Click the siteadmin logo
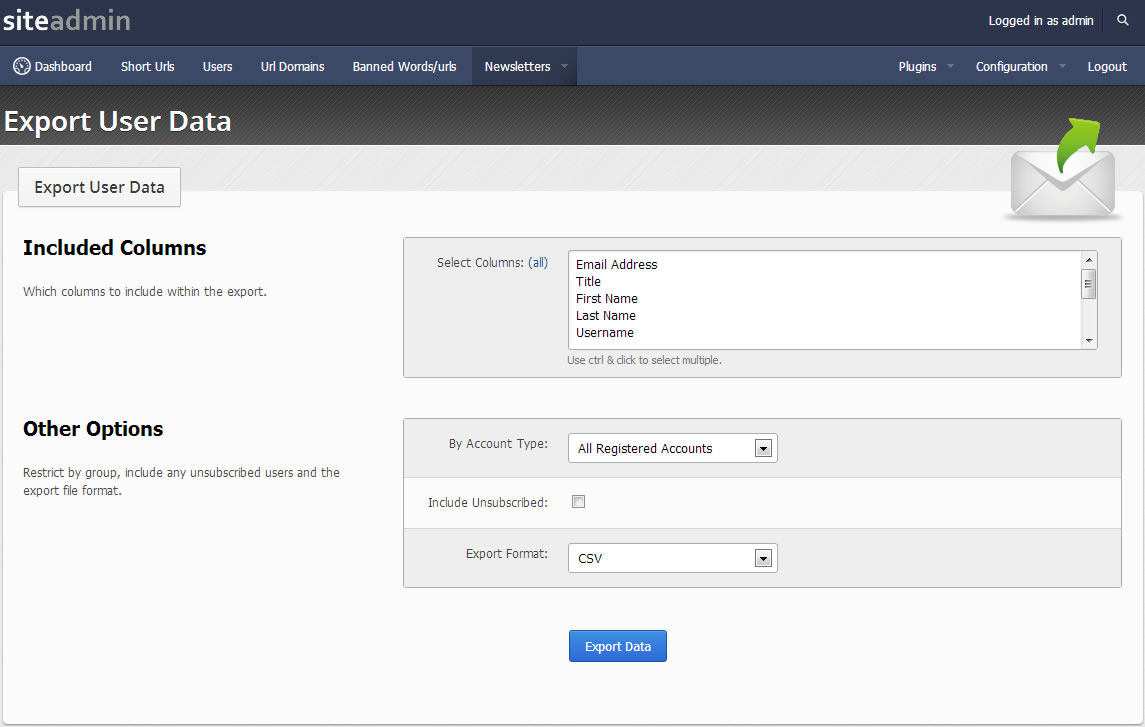The width and height of the screenshot is (1145, 727). point(66,20)
